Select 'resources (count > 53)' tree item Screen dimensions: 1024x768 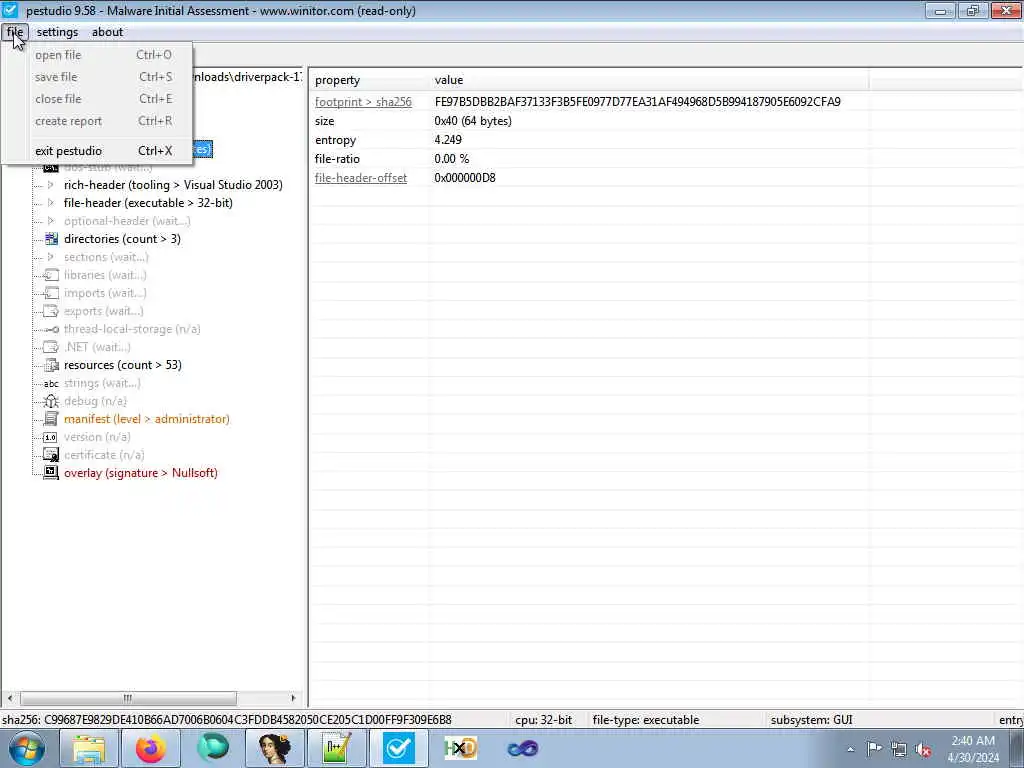coord(123,365)
